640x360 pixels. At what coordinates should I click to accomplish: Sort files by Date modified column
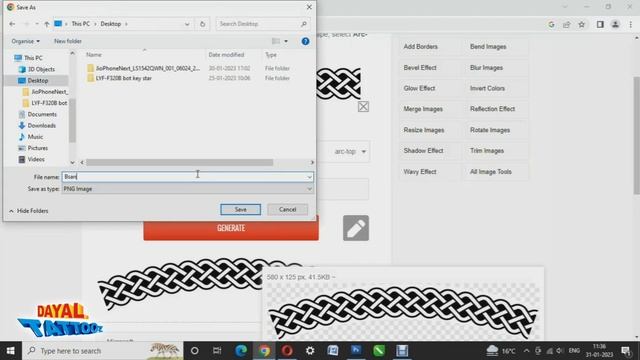226,55
